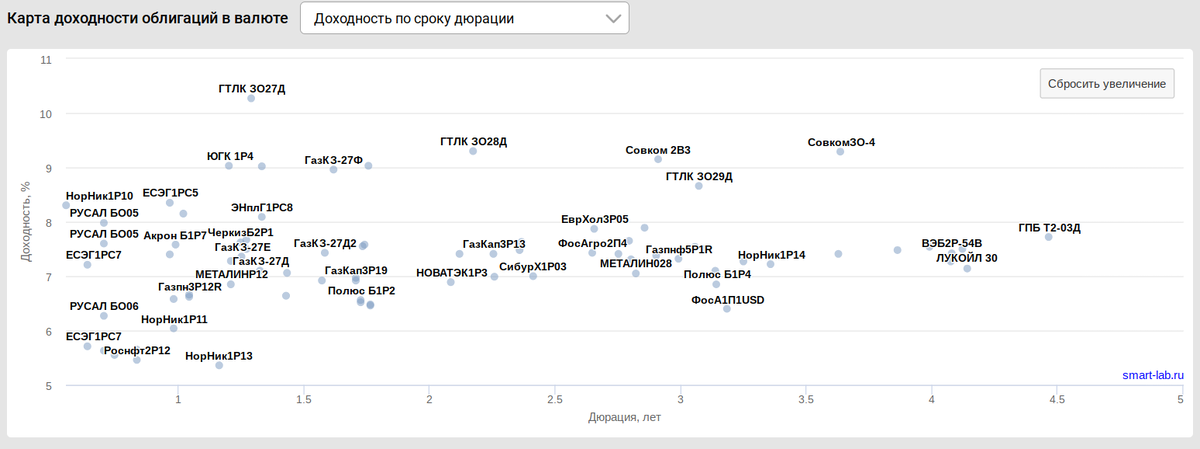Select the ВЭБ2Р-54В label
The width and height of the screenshot is (1200, 449).
pos(953,243)
